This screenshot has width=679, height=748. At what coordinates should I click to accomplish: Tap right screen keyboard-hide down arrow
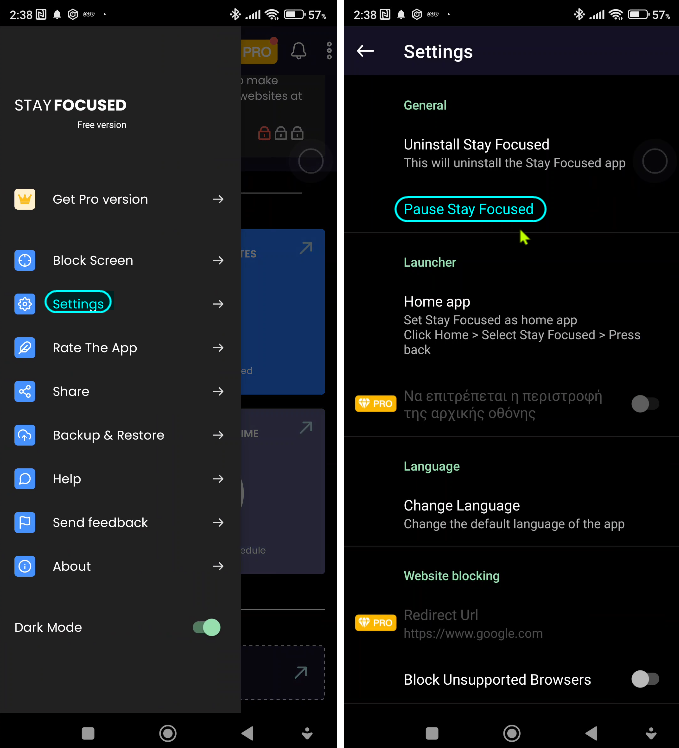651,733
